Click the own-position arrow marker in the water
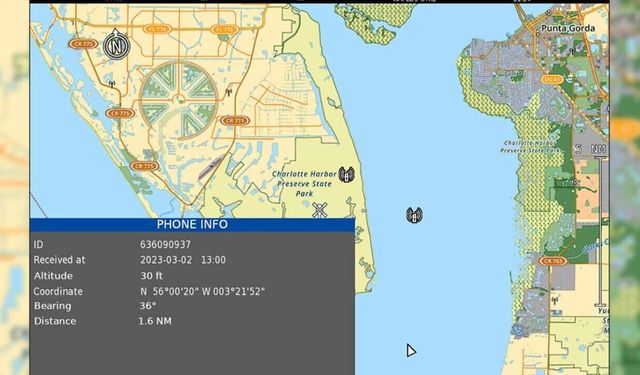This screenshot has width=640, height=375. pyautogui.click(x=411, y=351)
